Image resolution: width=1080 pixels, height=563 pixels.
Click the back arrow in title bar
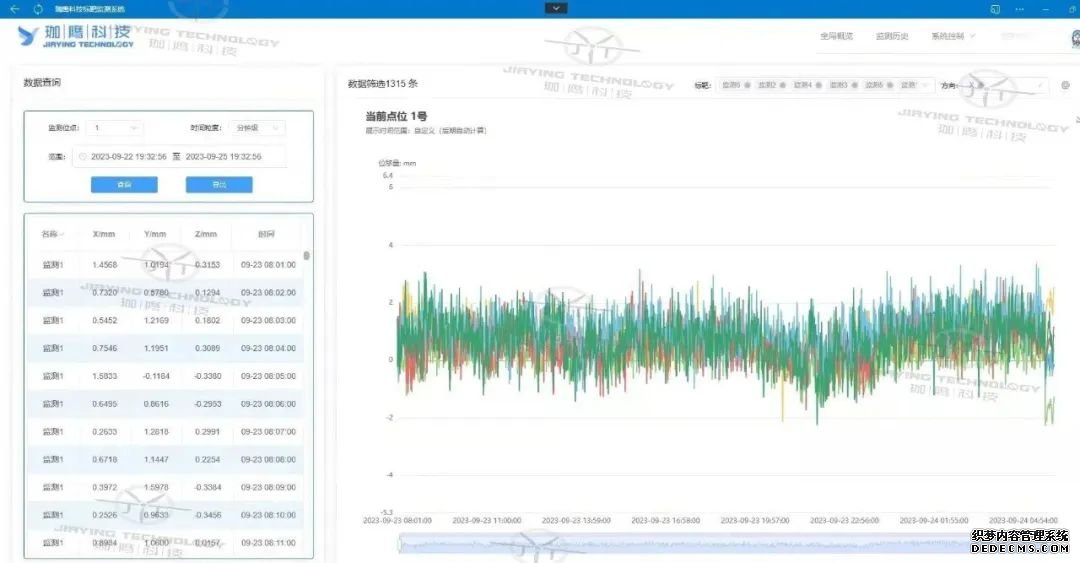14,8
